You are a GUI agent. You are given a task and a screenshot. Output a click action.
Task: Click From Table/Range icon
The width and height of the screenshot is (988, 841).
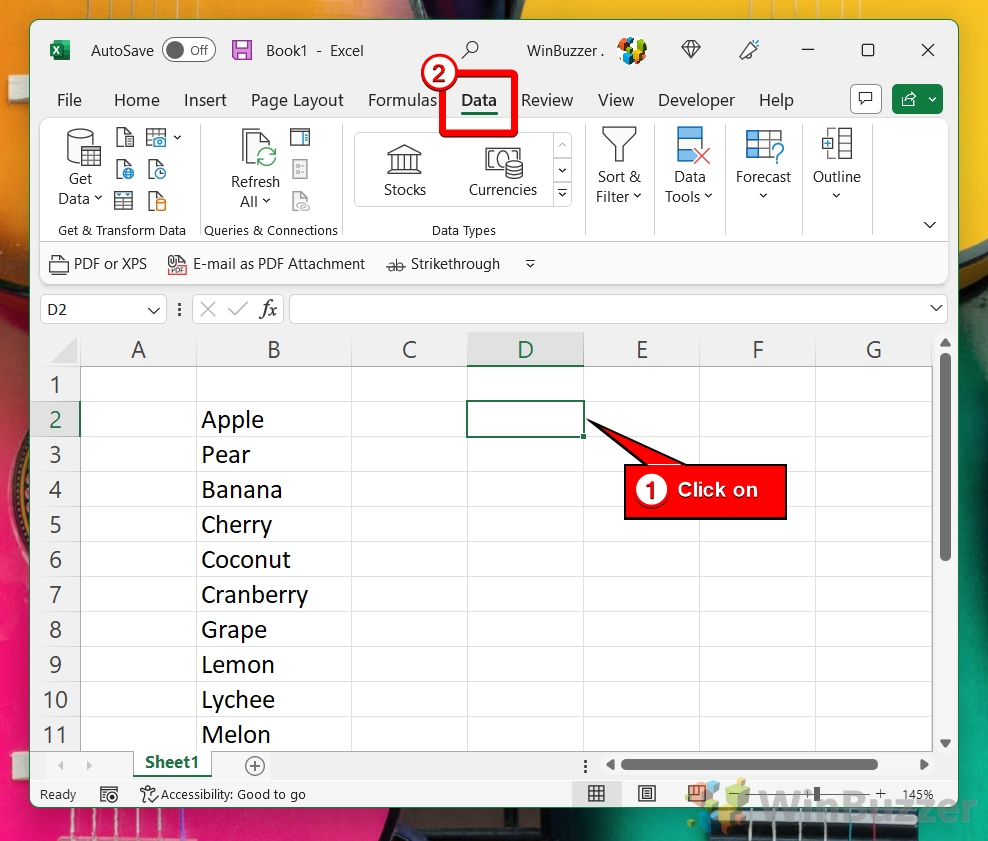coord(124,201)
